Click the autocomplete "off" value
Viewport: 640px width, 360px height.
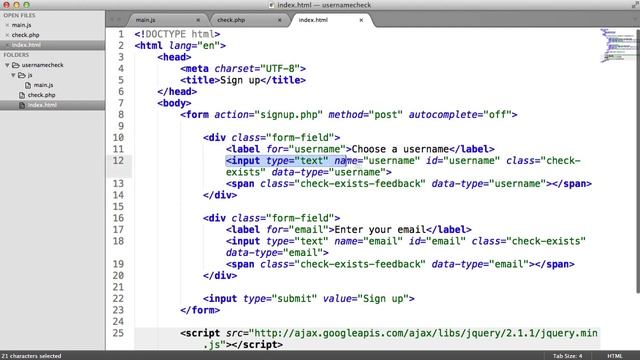pyautogui.click(x=497, y=115)
